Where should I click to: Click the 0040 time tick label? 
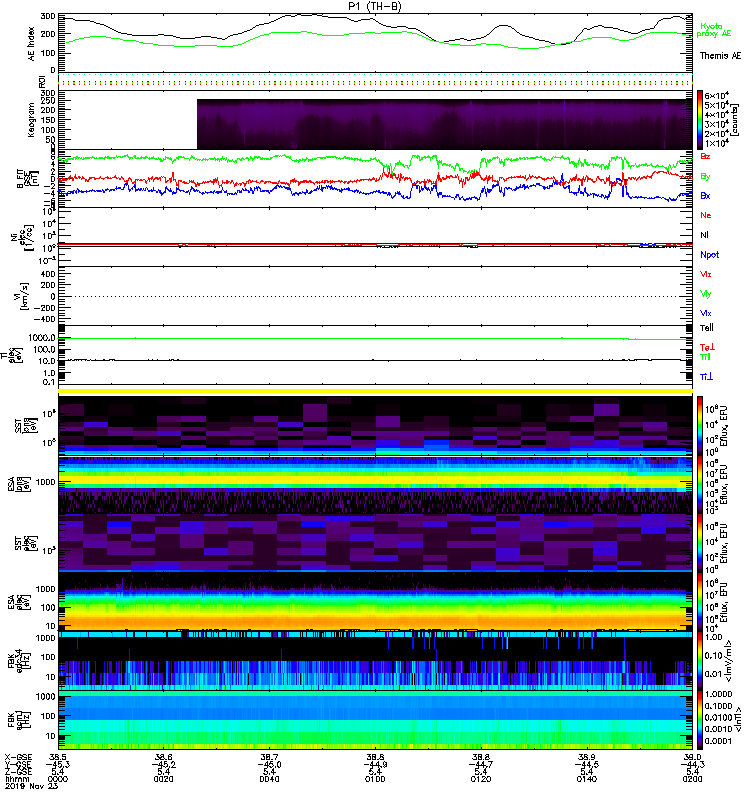point(269,779)
